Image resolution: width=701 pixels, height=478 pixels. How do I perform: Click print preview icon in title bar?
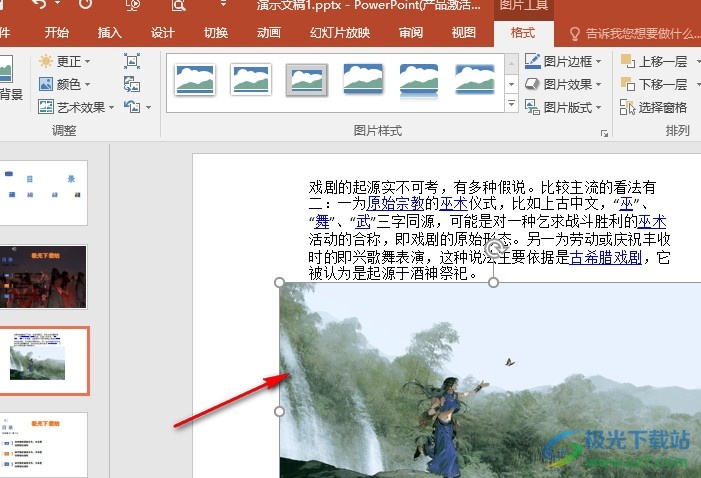[x=178, y=4]
